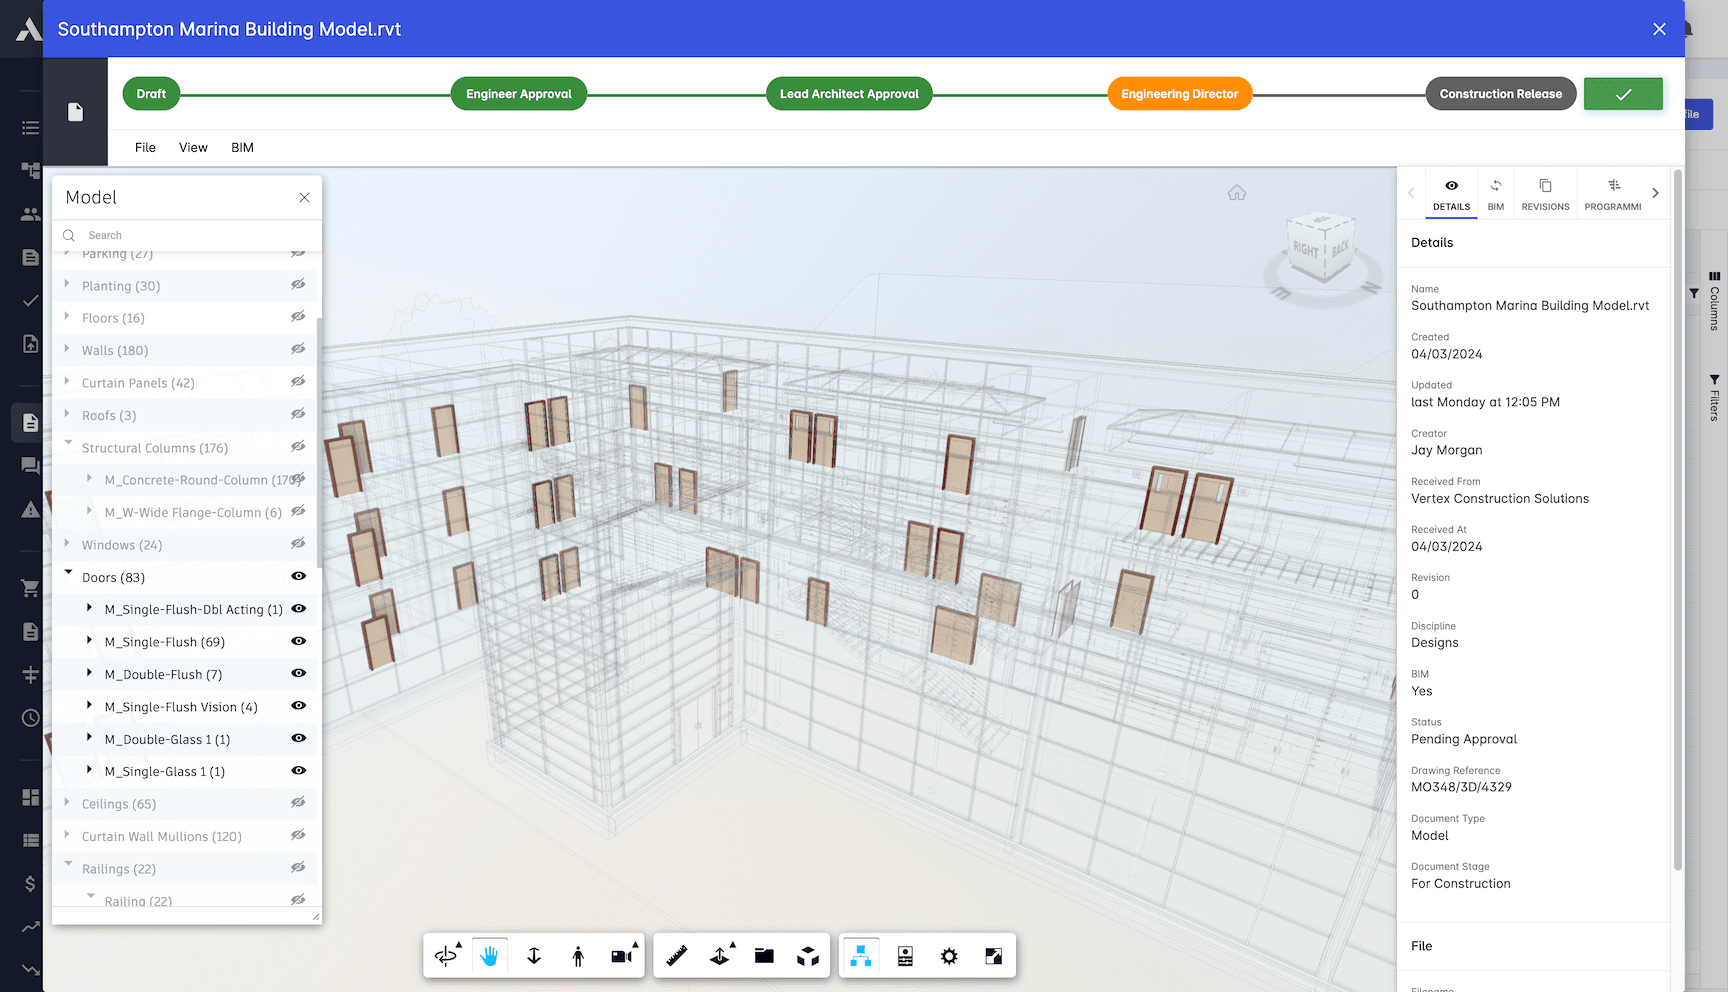
Task: Select the First Person walk tool
Action: [x=579, y=955]
